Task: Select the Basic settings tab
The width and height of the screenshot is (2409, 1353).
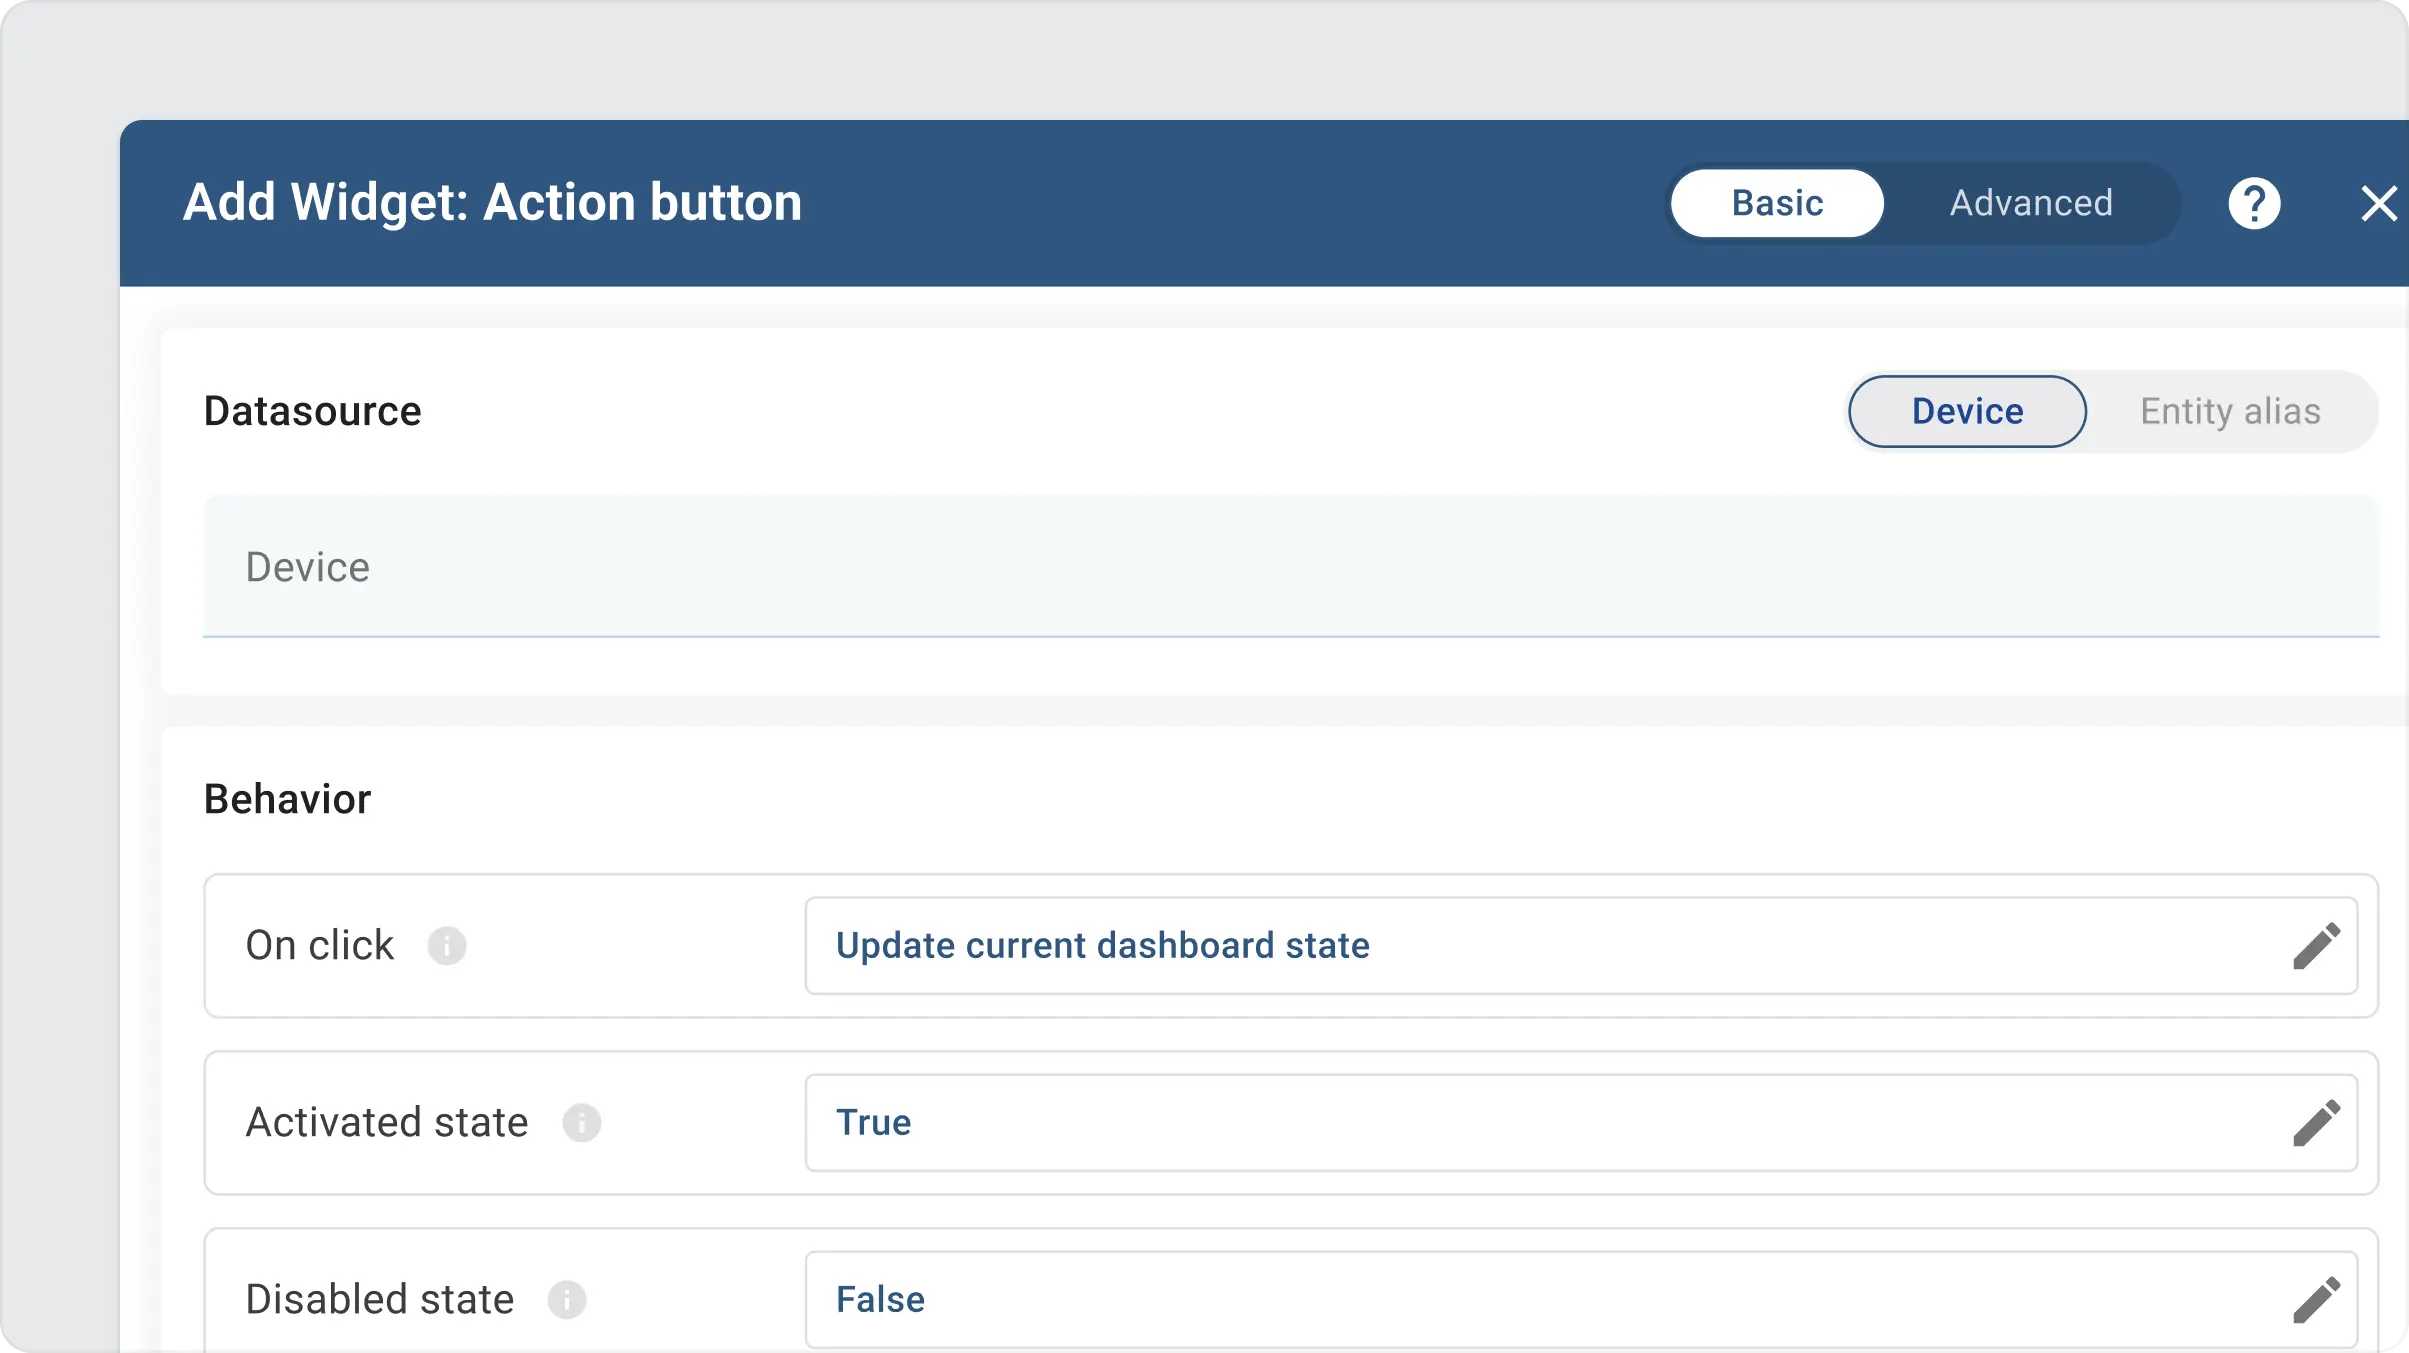Action: click(x=1777, y=203)
